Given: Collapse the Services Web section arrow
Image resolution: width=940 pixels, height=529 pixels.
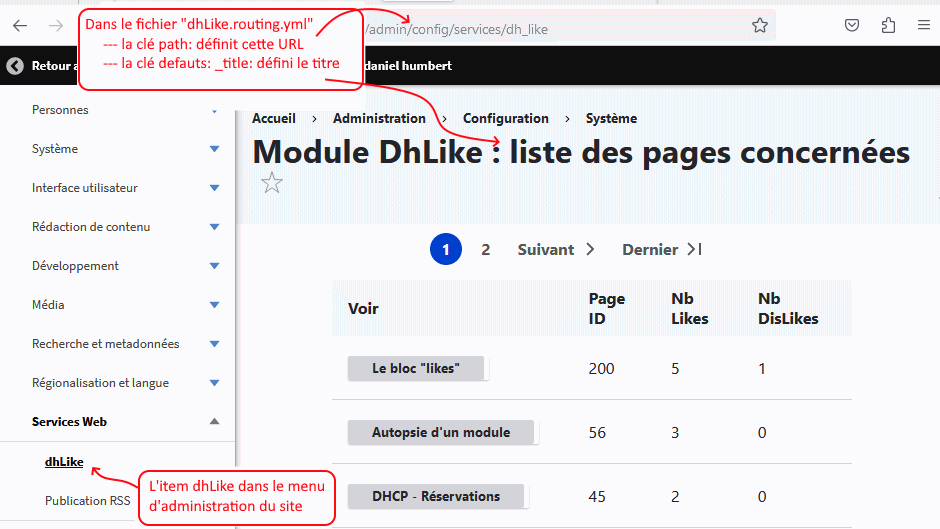Looking at the screenshot, I should pos(215,422).
